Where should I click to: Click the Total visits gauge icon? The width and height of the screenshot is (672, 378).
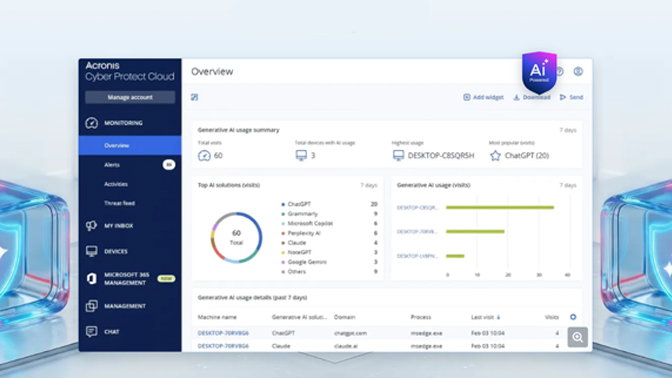click(x=204, y=156)
